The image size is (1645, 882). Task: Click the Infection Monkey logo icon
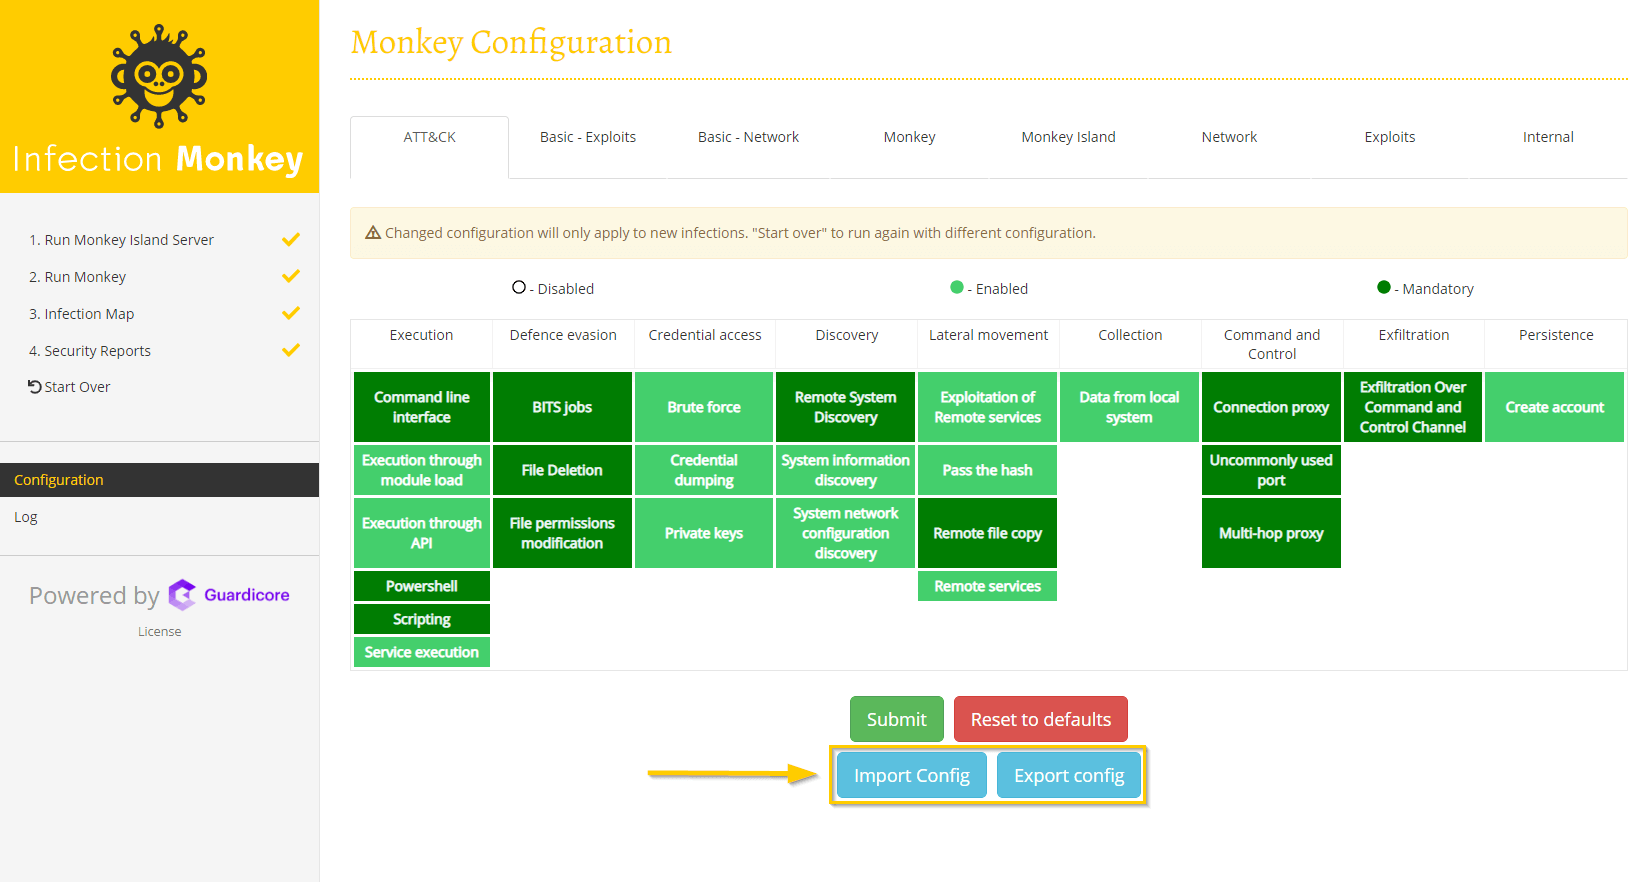click(x=159, y=76)
